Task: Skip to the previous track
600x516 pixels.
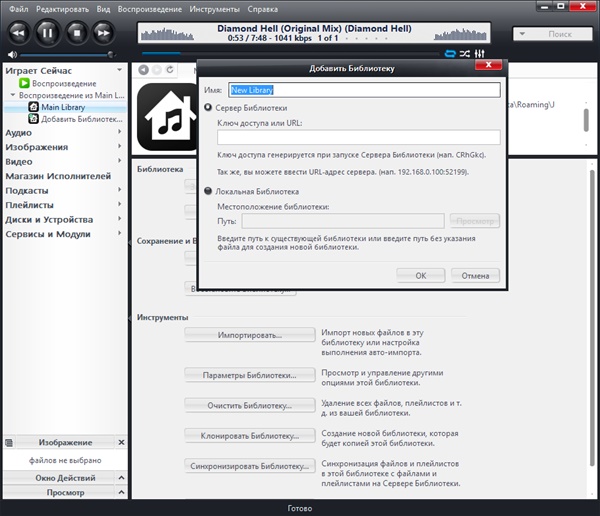Action: point(18,32)
